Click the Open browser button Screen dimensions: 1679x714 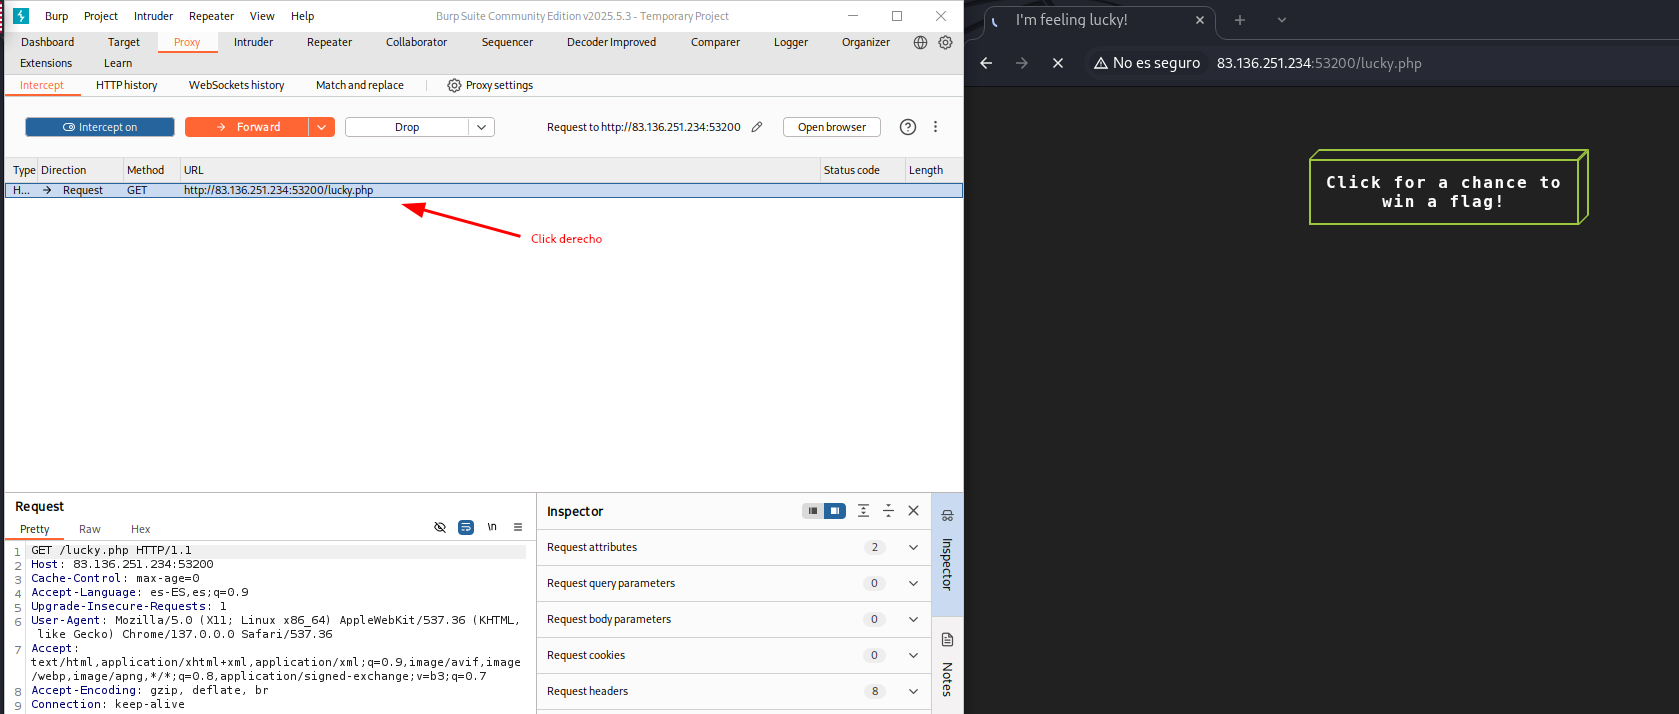point(832,127)
